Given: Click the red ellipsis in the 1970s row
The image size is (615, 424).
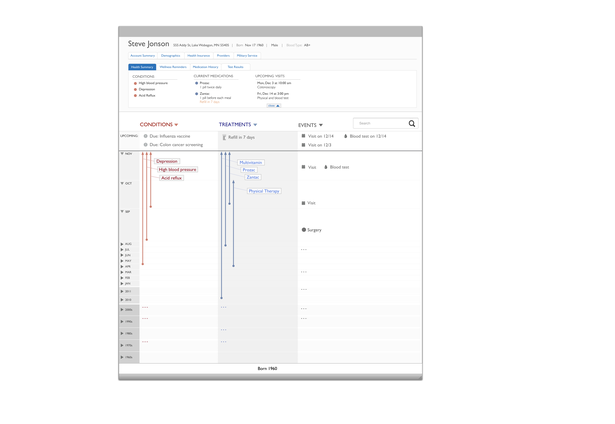Looking at the screenshot, I should tap(145, 342).
